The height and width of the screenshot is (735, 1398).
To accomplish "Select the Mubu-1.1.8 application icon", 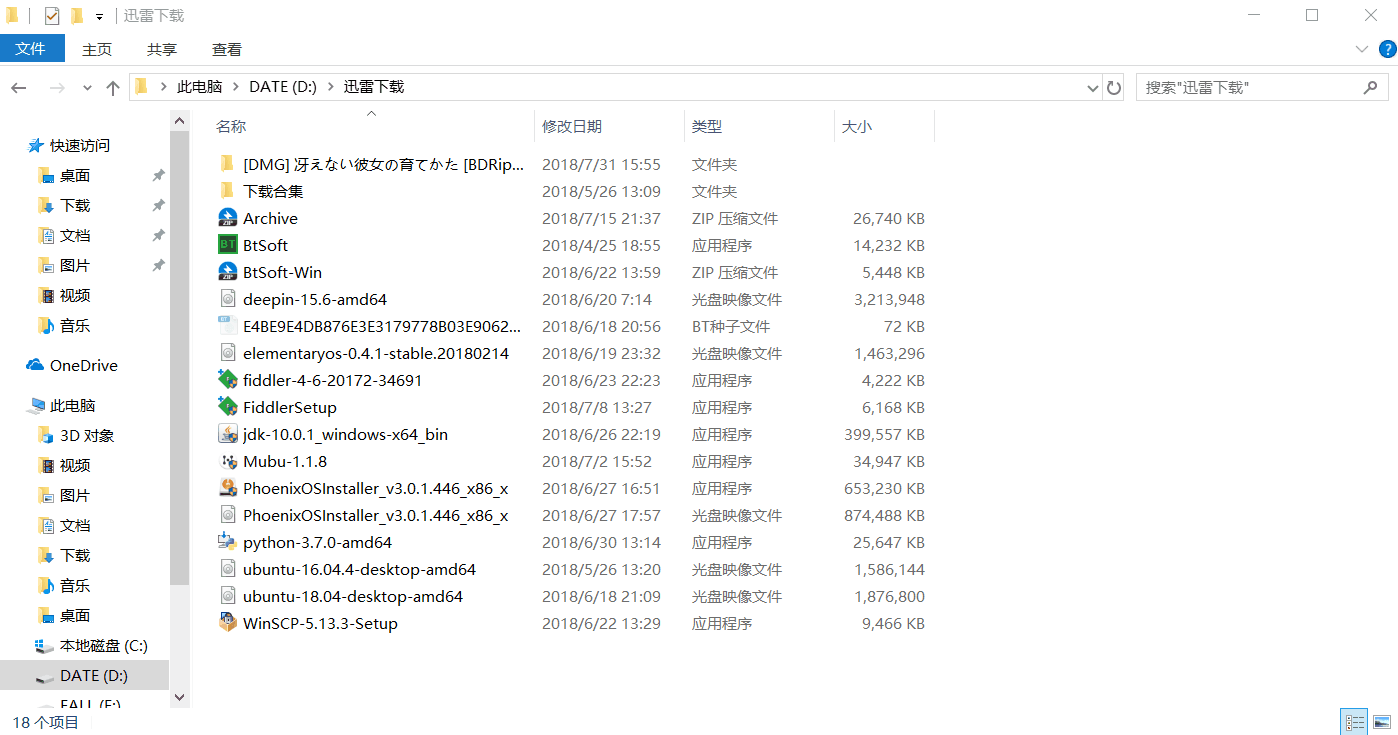I will (227, 461).
